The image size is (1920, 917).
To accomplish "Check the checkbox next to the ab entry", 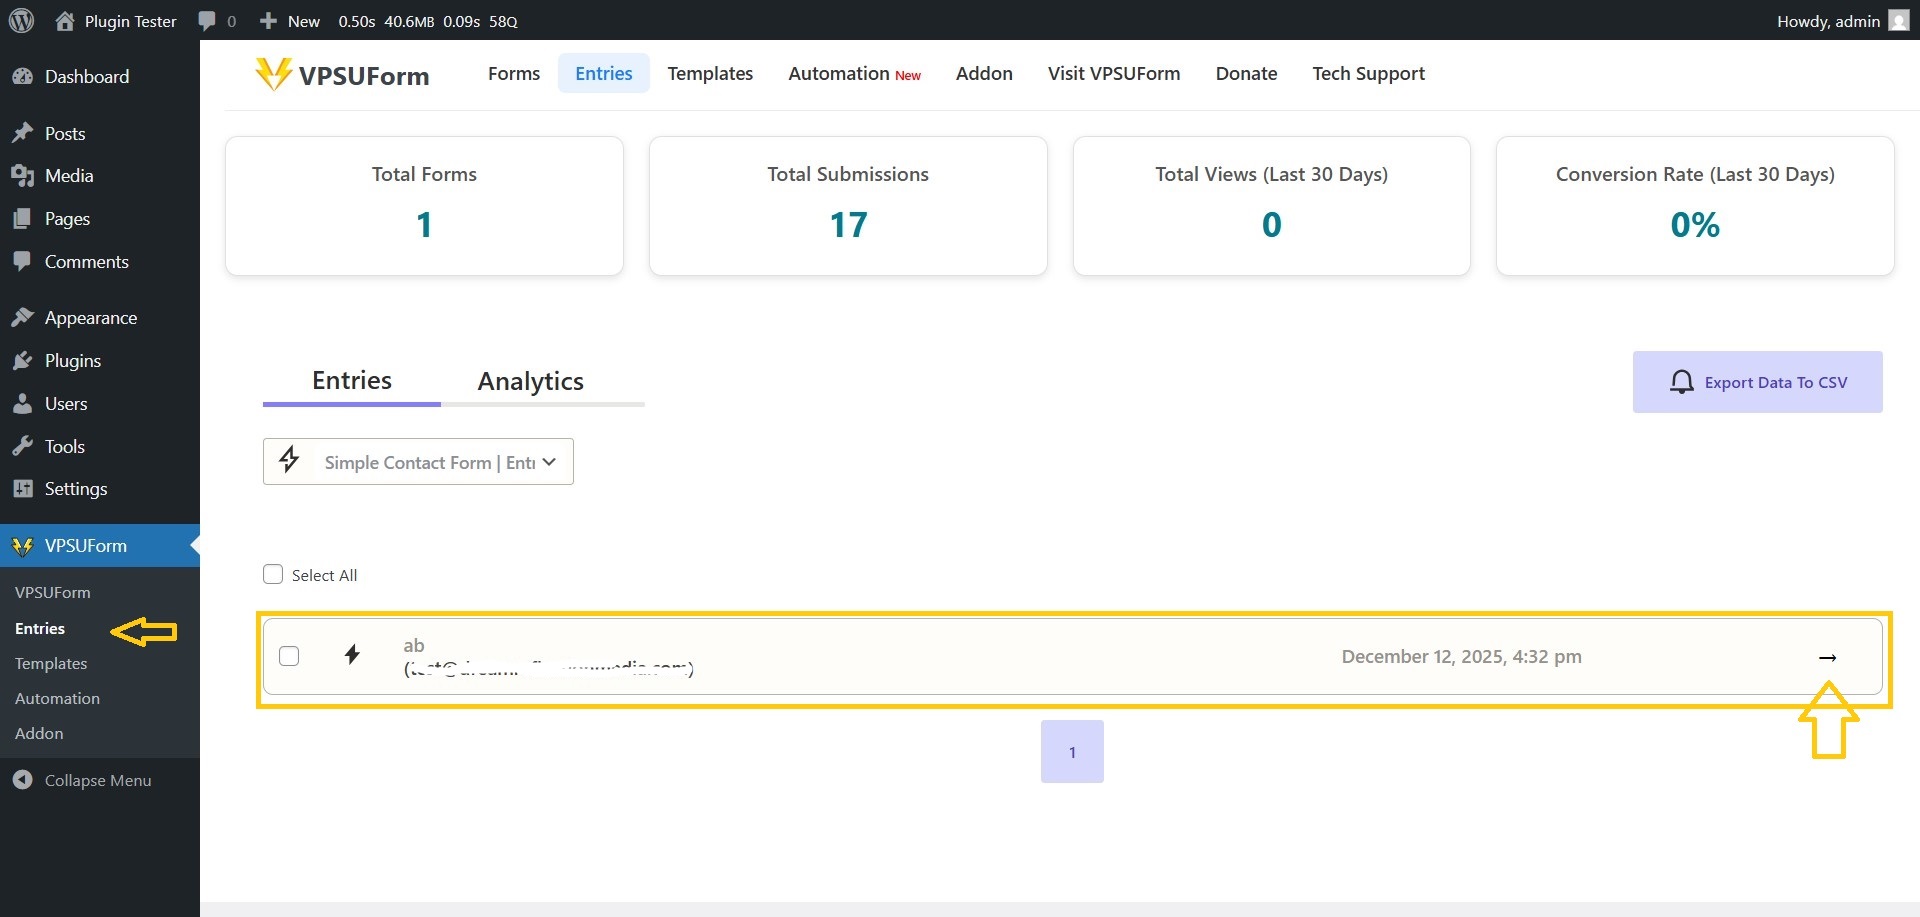I will (289, 656).
